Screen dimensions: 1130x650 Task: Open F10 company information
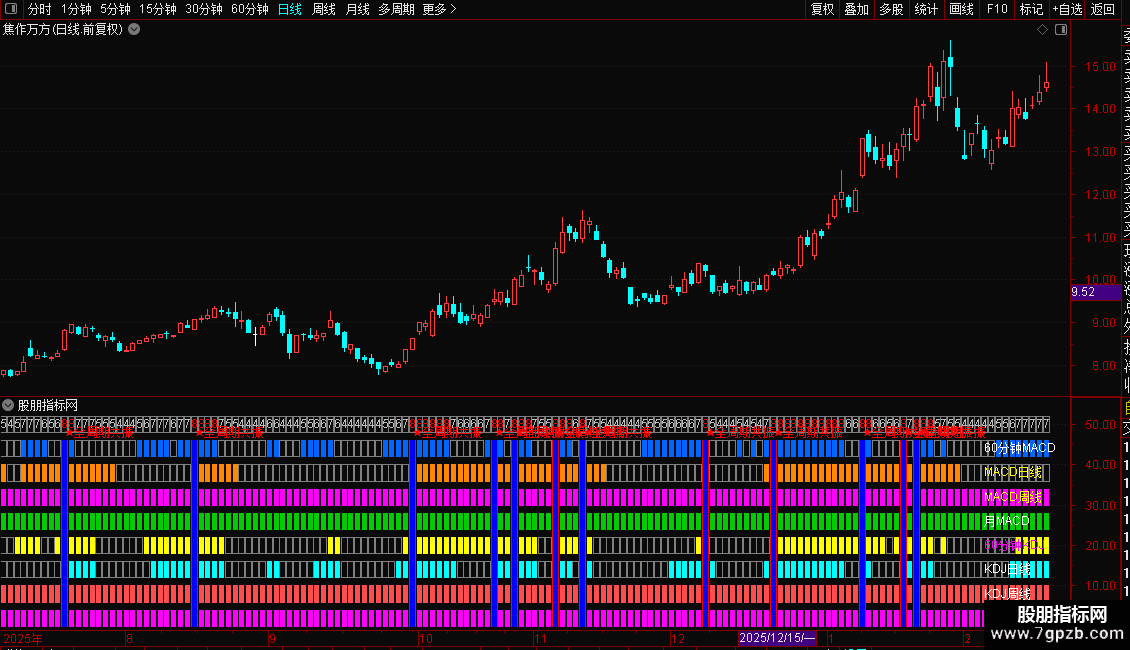pyautogui.click(x=997, y=9)
